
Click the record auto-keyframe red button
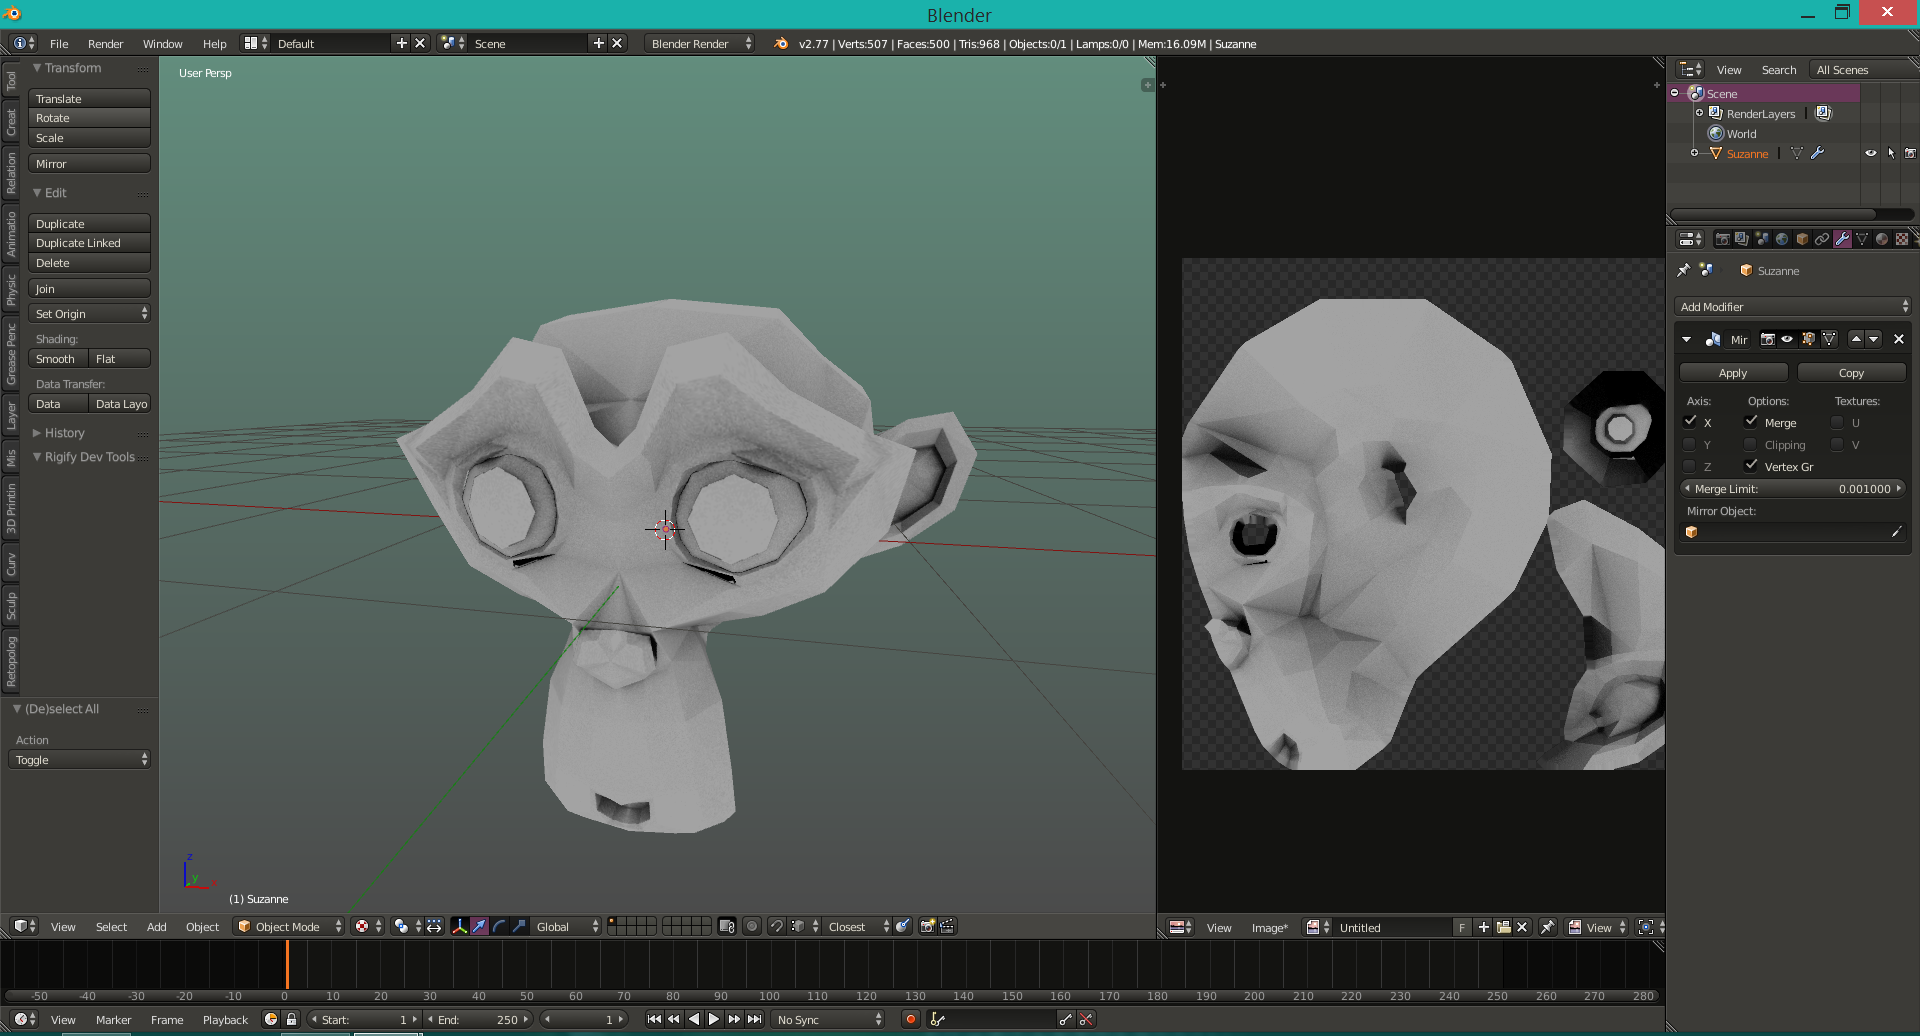910,1019
